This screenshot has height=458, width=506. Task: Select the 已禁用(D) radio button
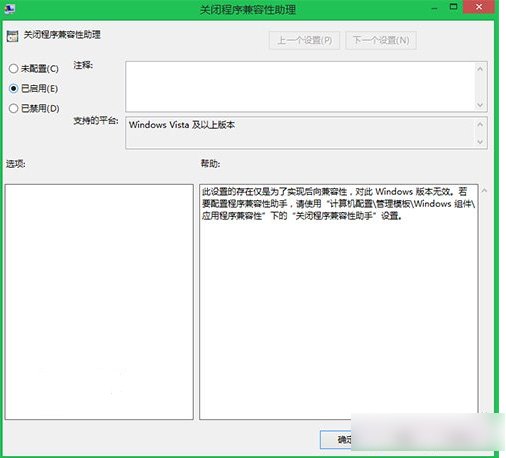tap(14, 108)
